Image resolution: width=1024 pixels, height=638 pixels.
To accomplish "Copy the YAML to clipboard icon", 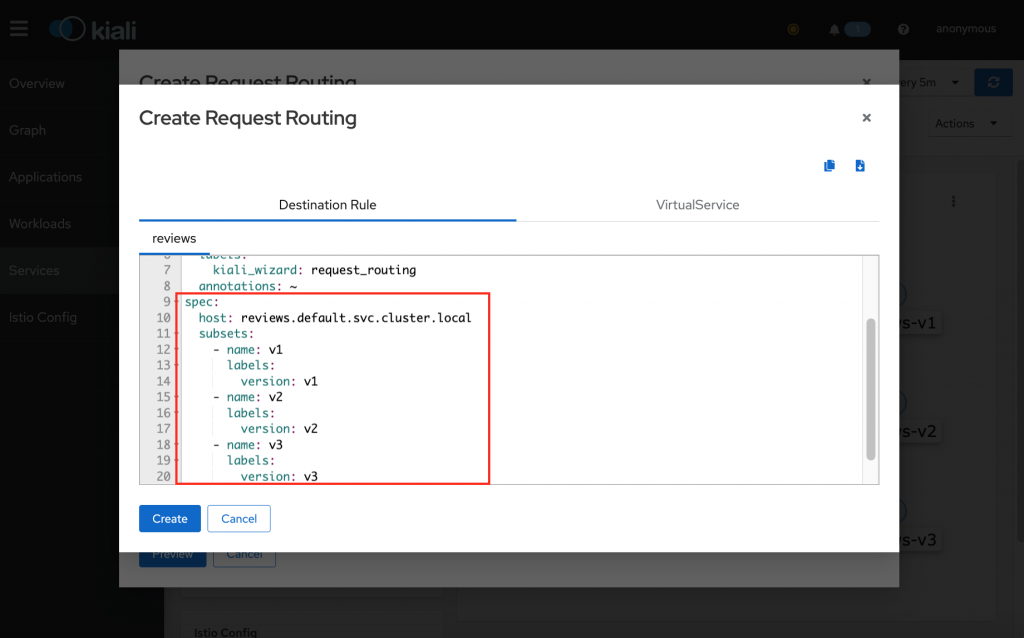I will [x=829, y=166].
